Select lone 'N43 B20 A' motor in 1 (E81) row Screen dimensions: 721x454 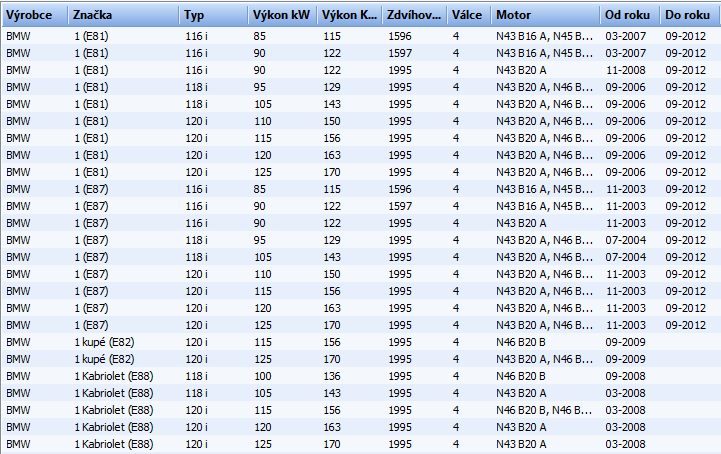[x=521, y=70]
